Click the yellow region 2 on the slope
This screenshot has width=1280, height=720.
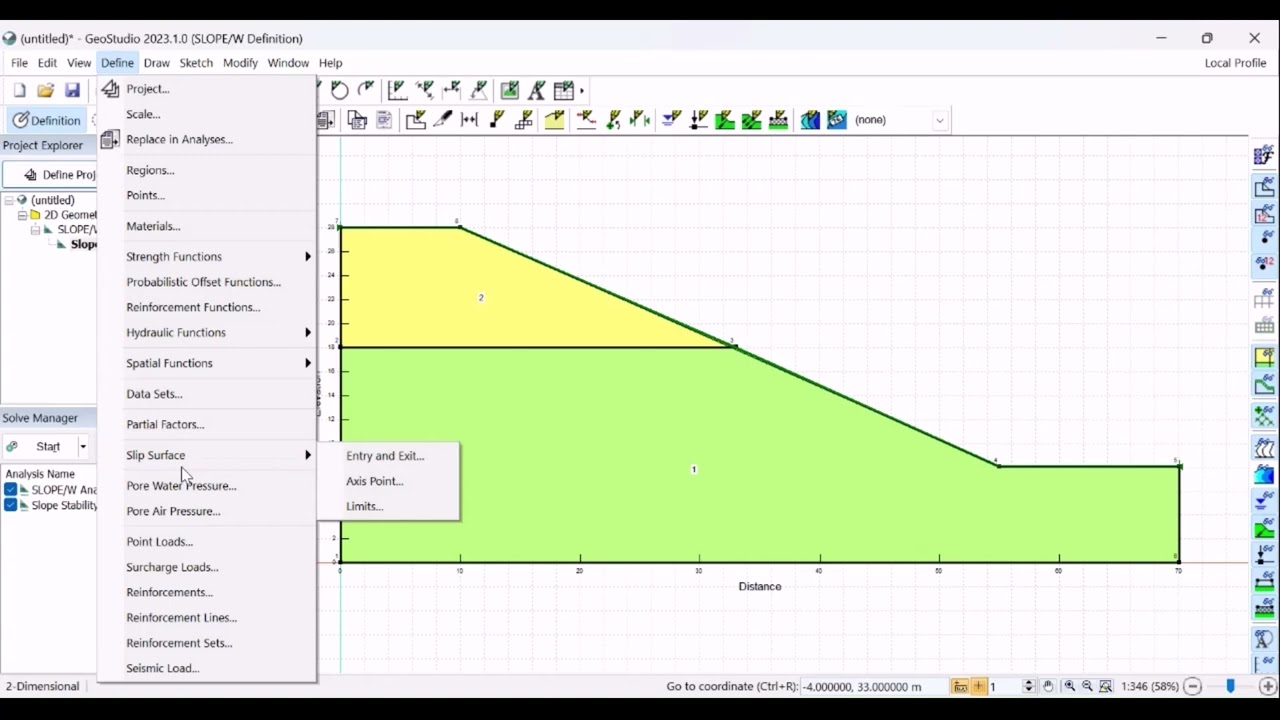480,298
